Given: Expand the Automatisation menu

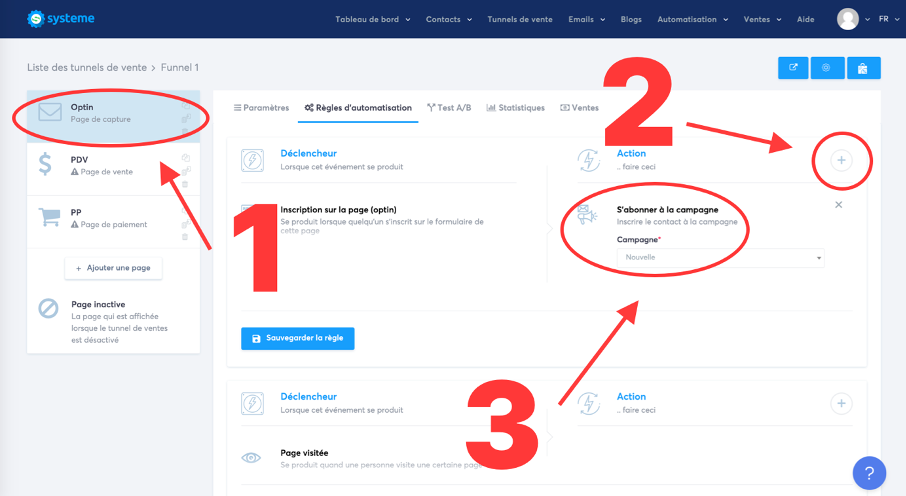Looking at the screenshot, I should (693, 19).
